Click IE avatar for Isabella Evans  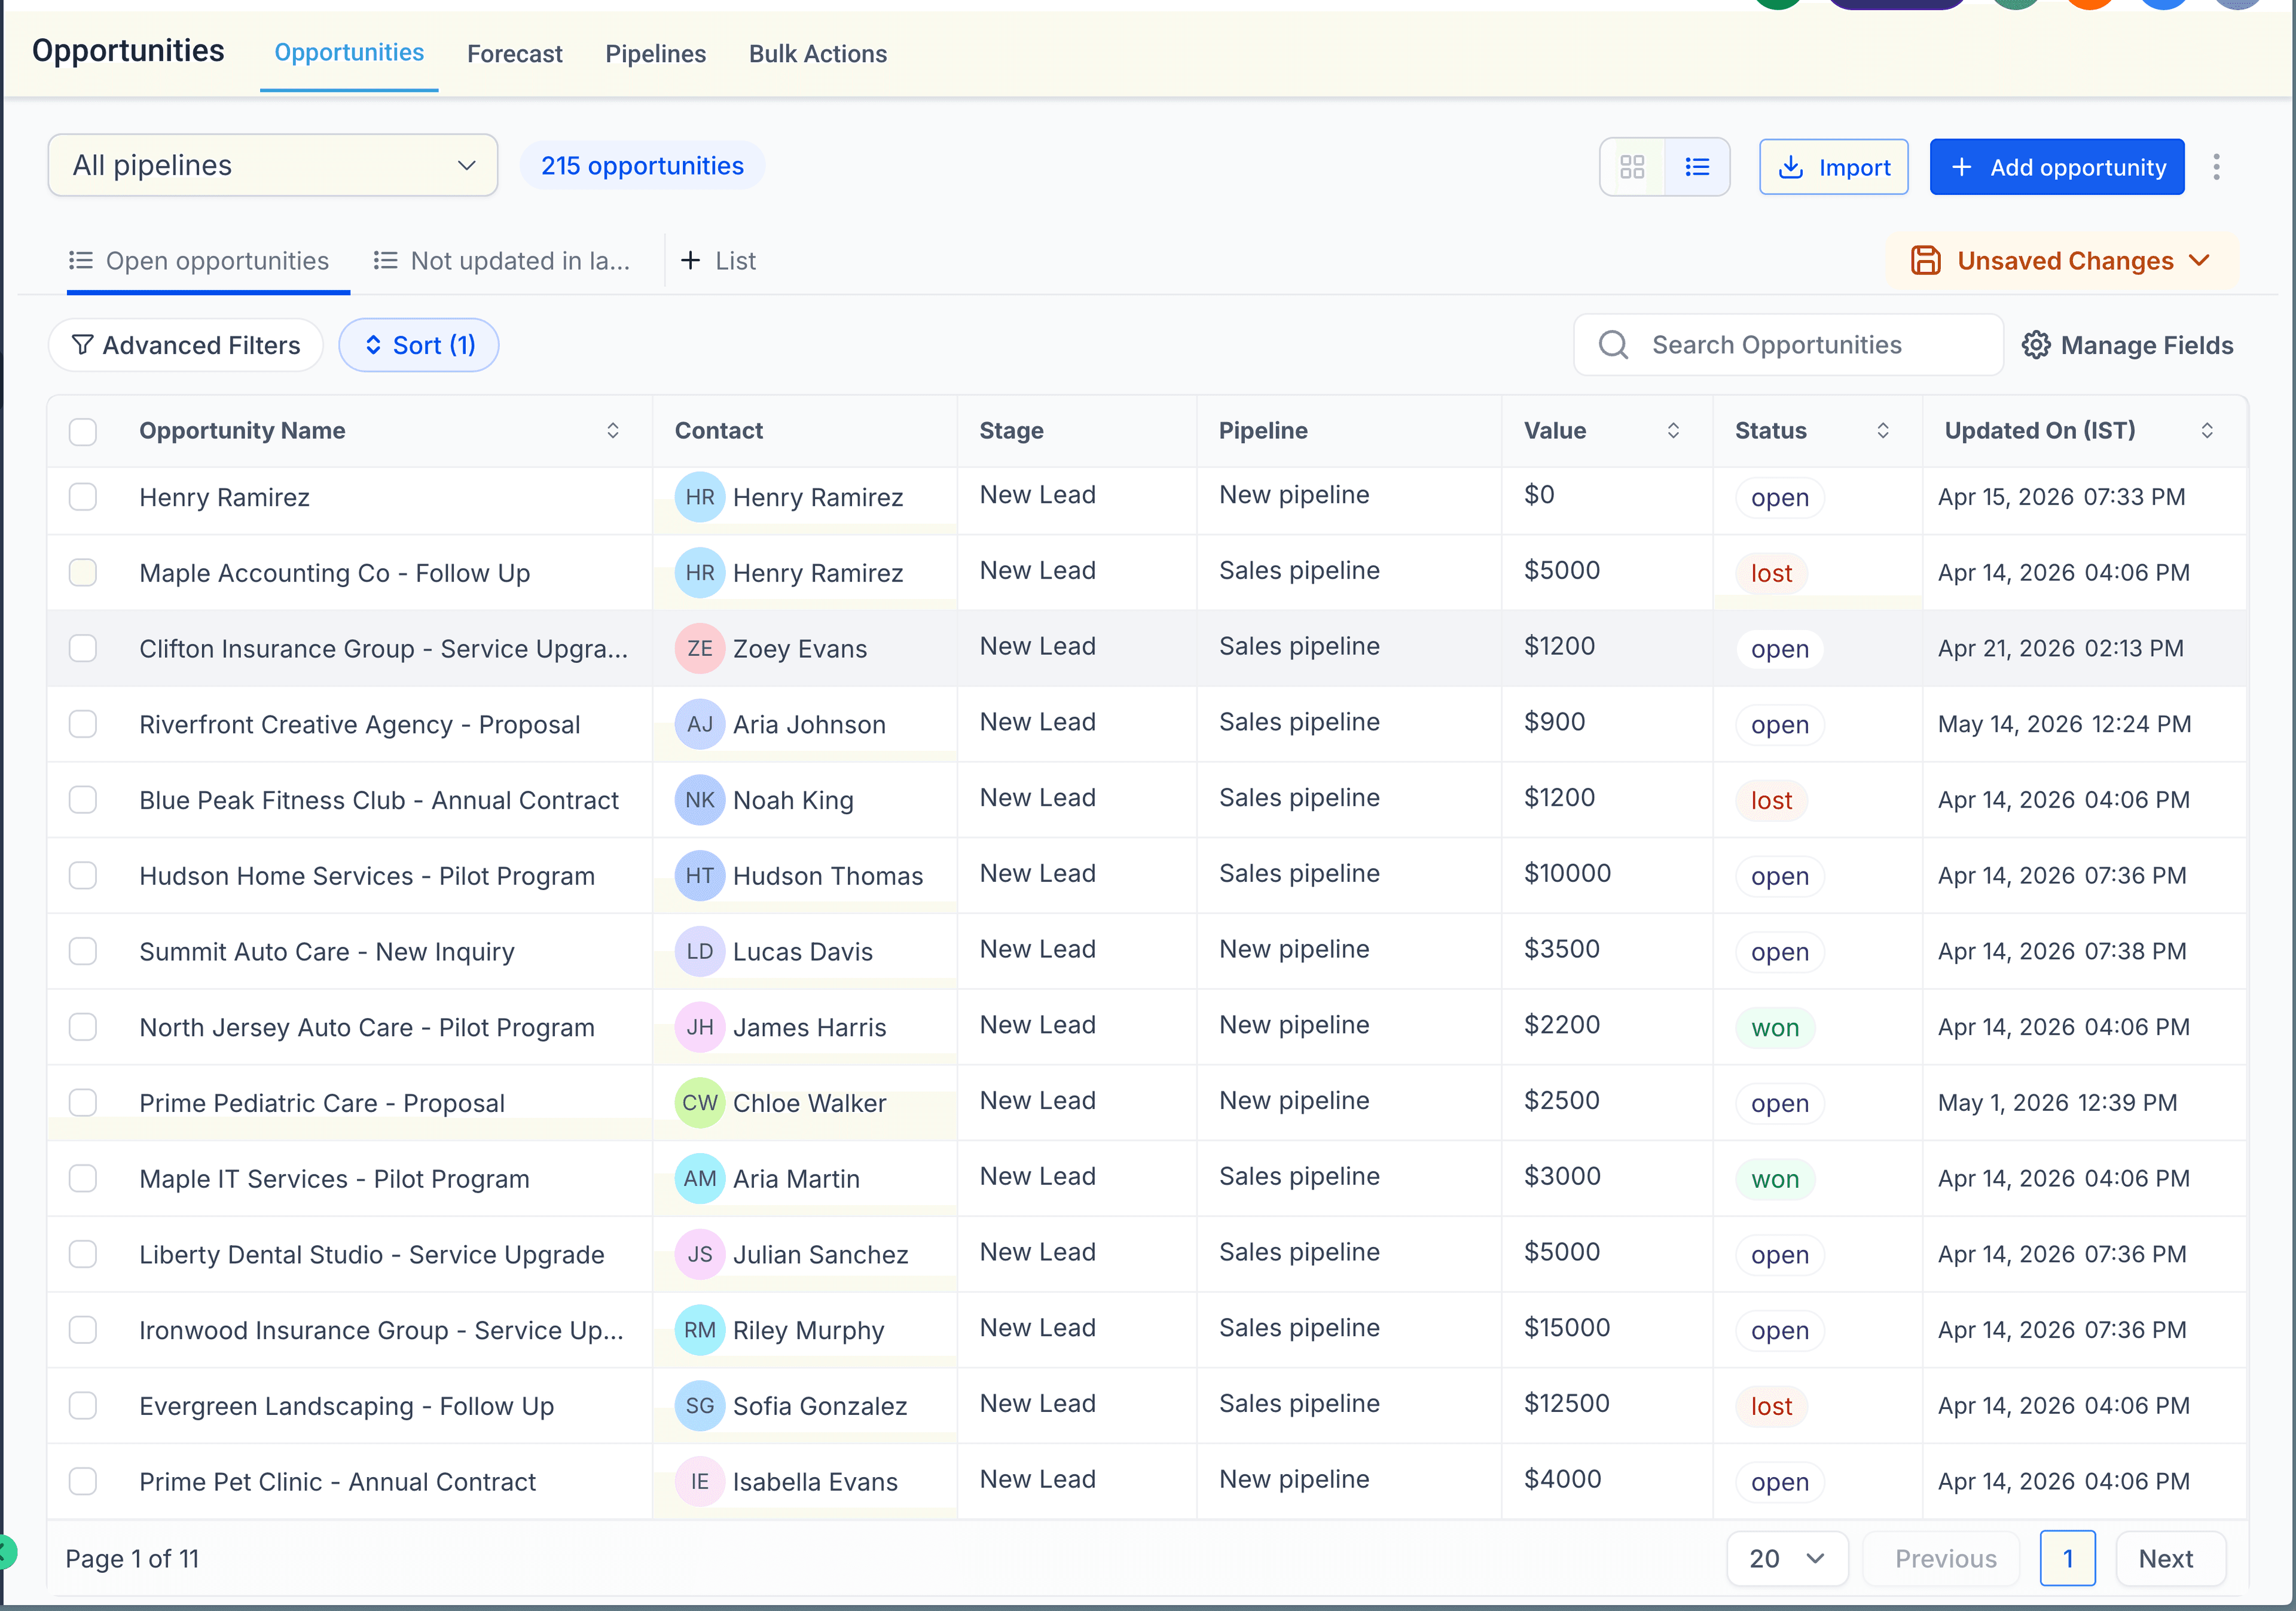point(700,1482)
